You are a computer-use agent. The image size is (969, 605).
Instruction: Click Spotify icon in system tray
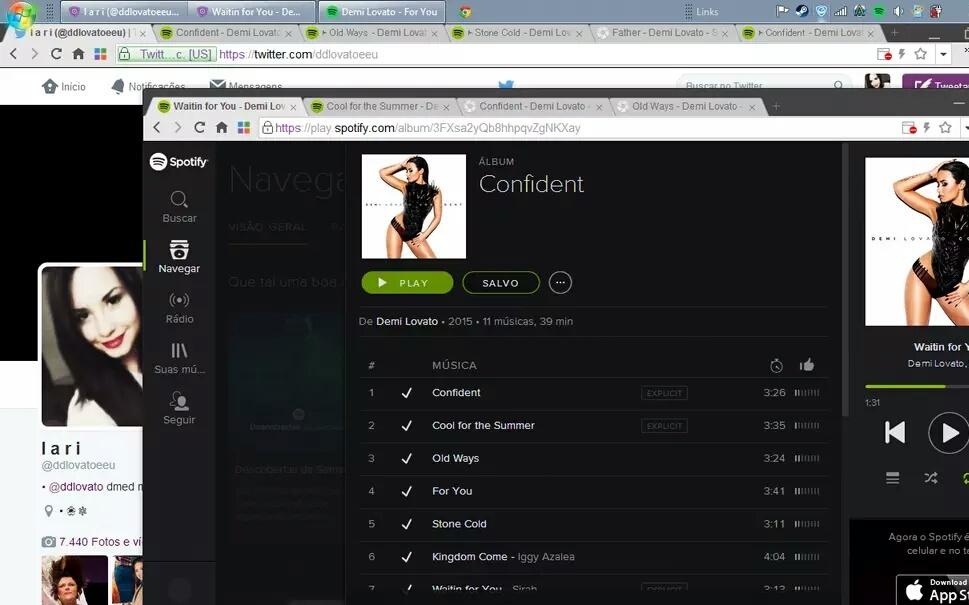879,11
